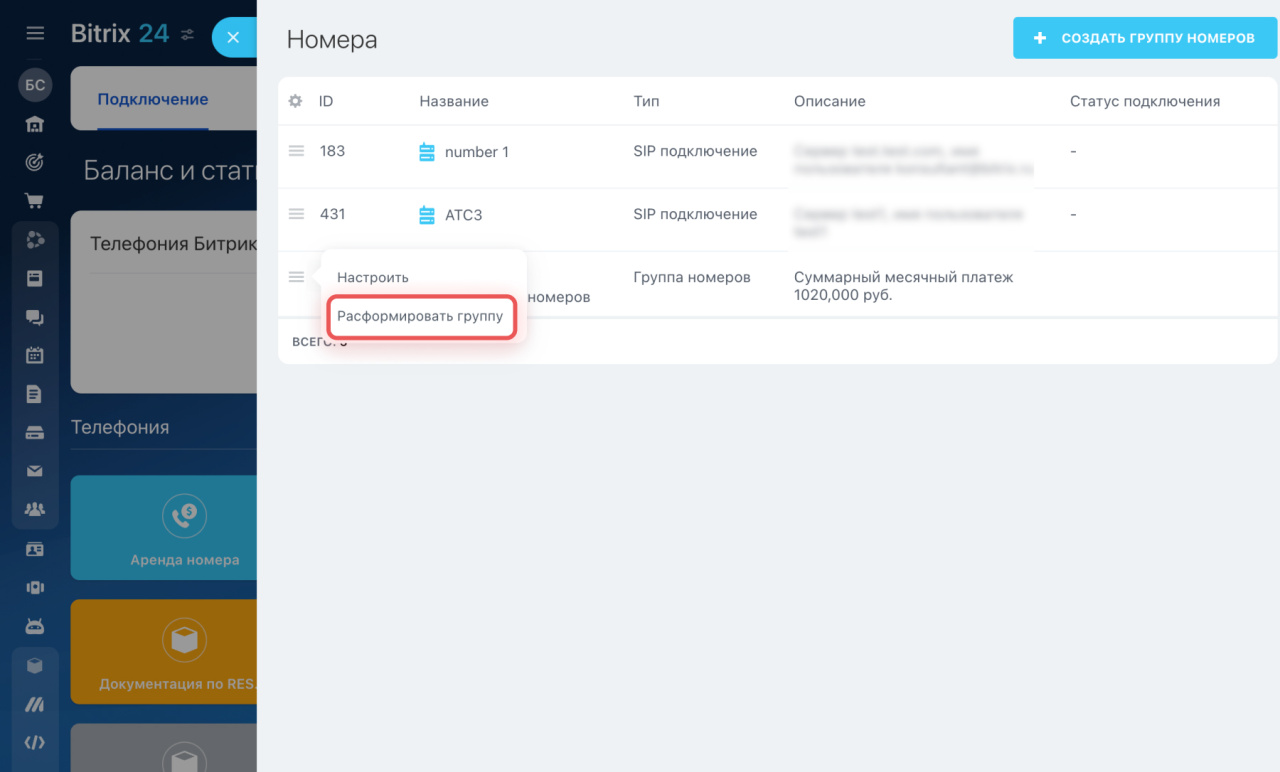Open the robot automation icon in sidebar
The height and width of the screenshot is (772, 1280).
(35, 626)
